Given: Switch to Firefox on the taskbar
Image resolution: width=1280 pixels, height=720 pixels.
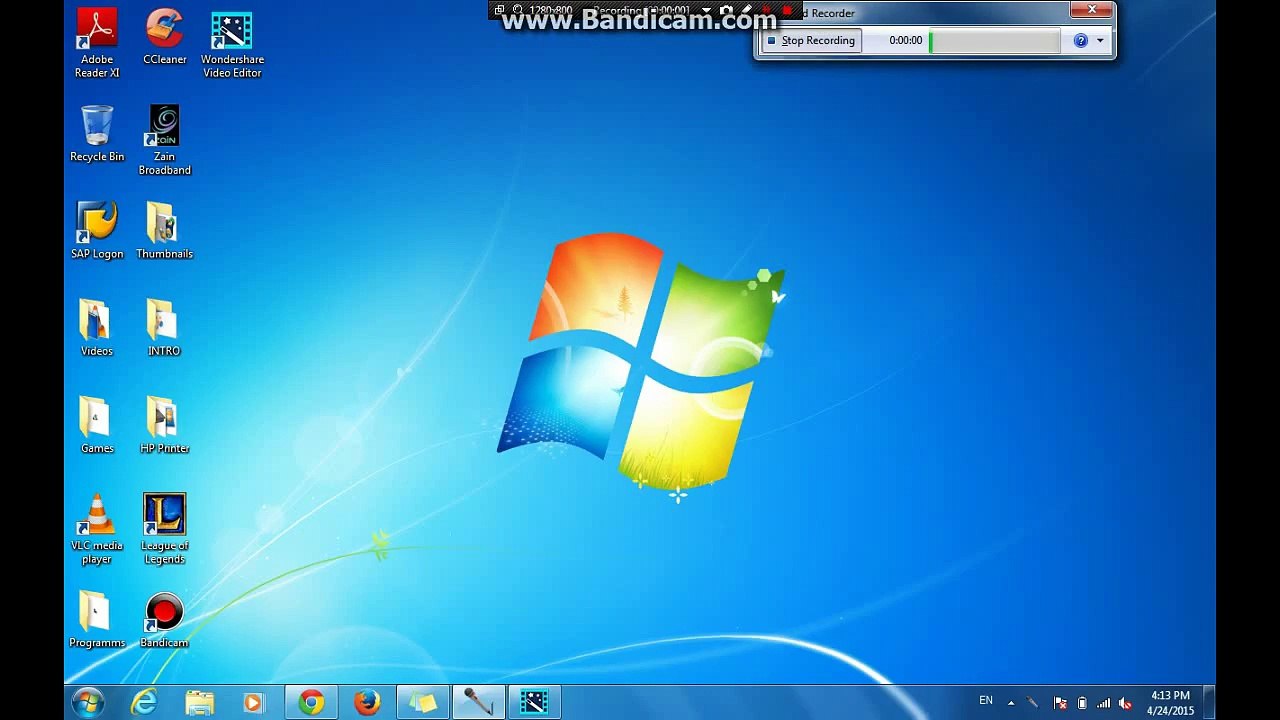Looking at the screenshot, I should coord(367,703).
